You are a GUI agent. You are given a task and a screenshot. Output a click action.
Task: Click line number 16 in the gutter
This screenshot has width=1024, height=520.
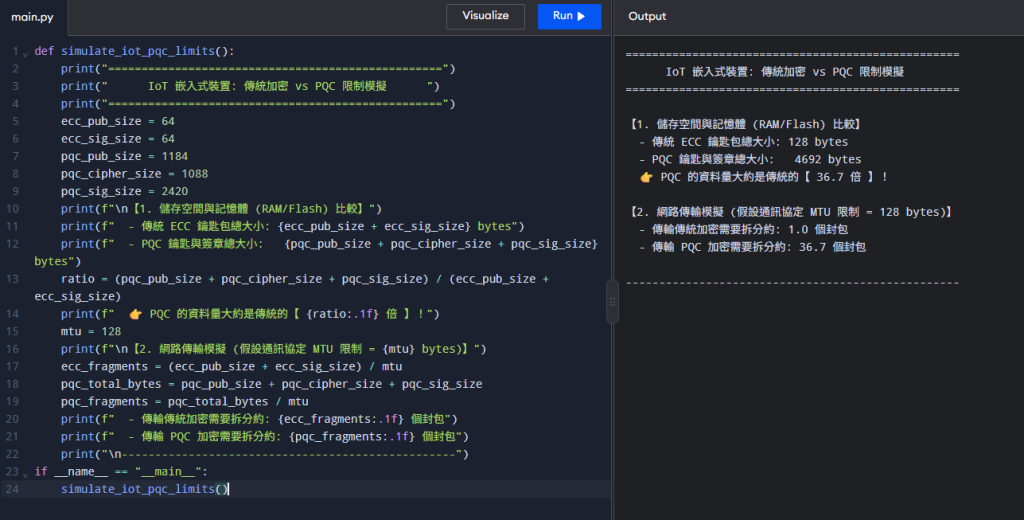[x=12, y=349]
